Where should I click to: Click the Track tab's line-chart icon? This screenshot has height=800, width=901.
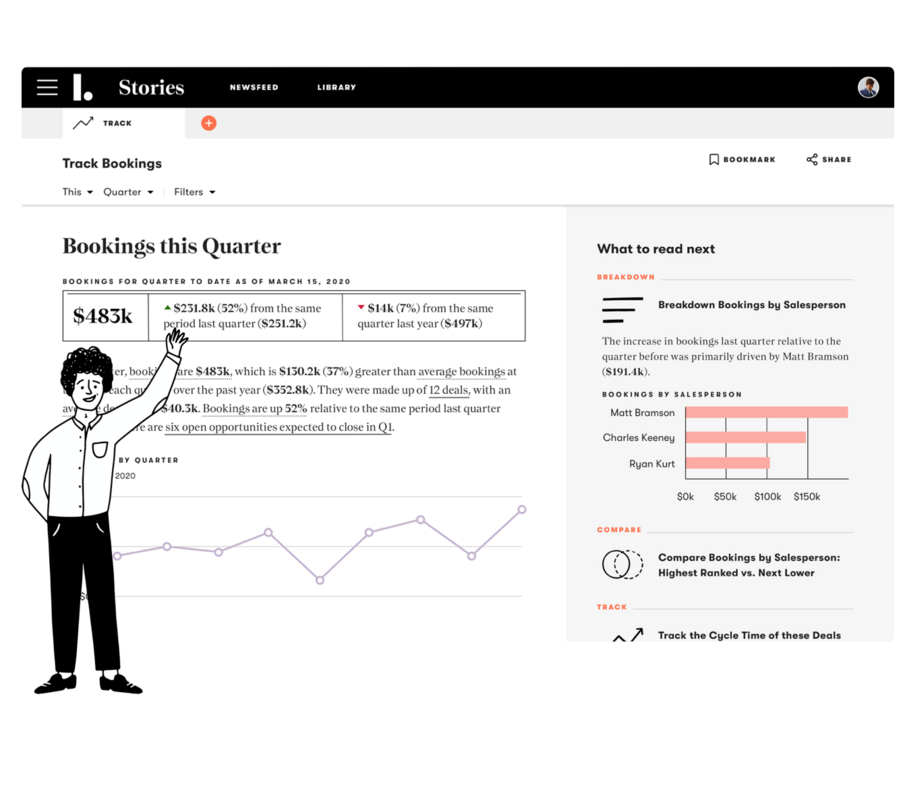[82, 122]
